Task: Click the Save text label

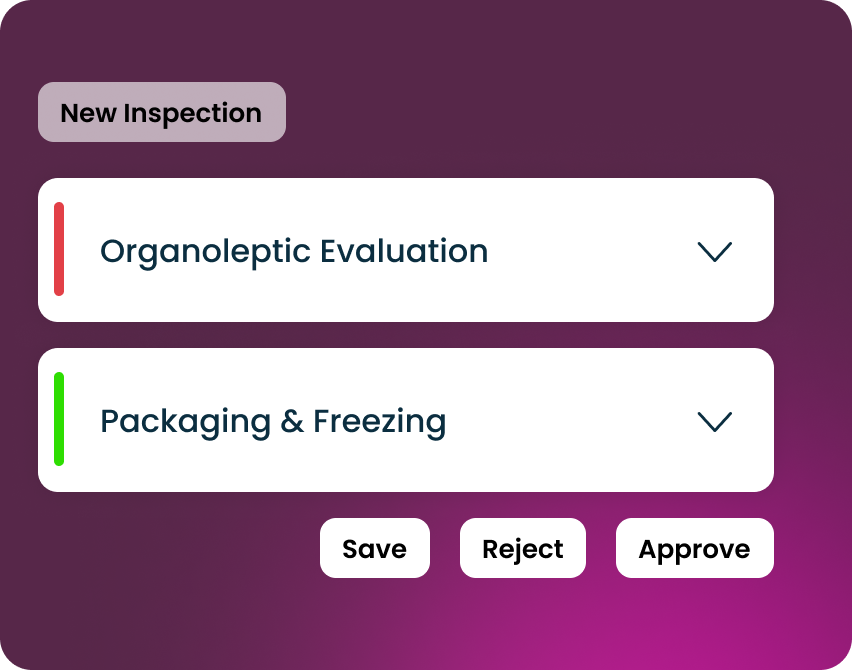Action: [374, 549]
